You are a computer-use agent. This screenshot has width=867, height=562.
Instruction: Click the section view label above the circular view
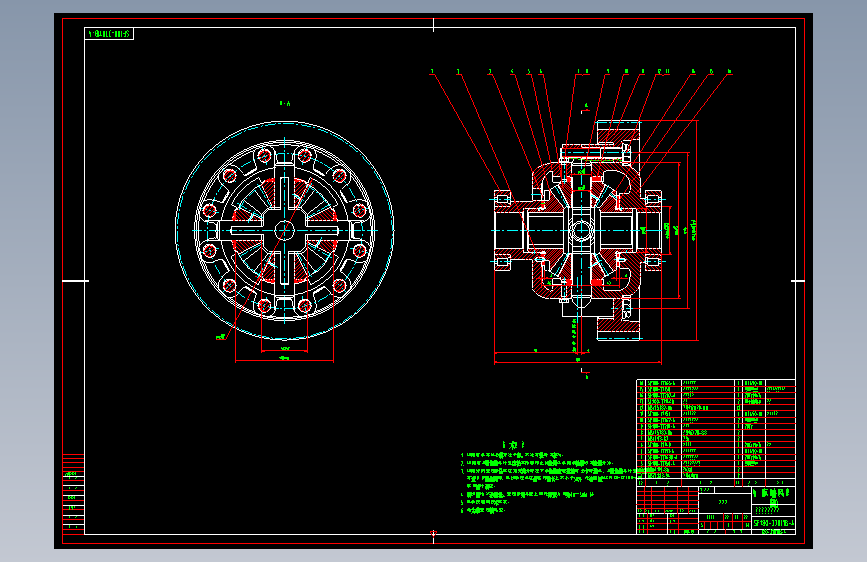click(x=285, y=103)
